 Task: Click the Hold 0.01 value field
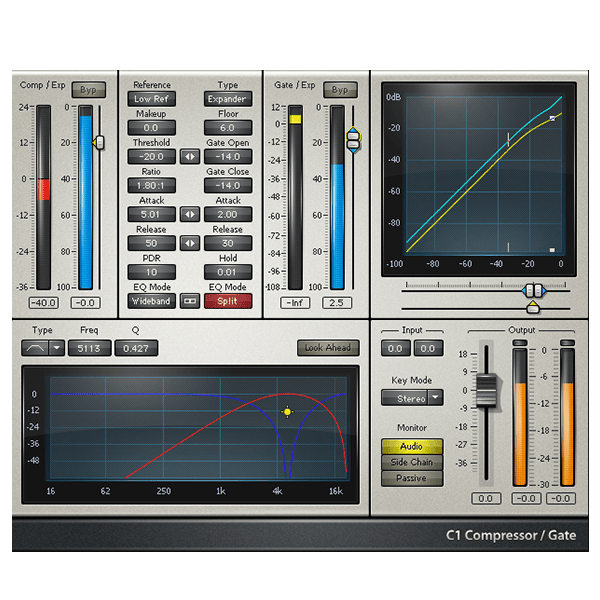pyautogui.click(x=228, y=272)
